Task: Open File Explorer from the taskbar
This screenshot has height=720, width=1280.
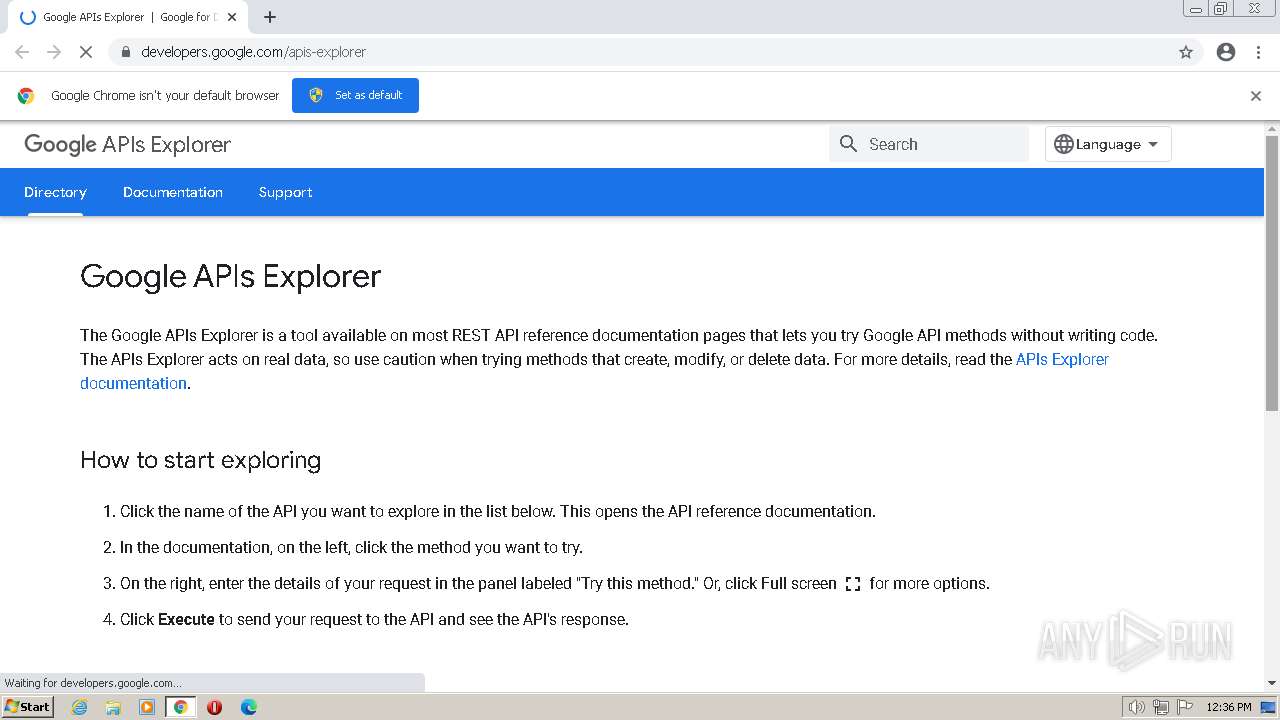Action: [113, 707]
